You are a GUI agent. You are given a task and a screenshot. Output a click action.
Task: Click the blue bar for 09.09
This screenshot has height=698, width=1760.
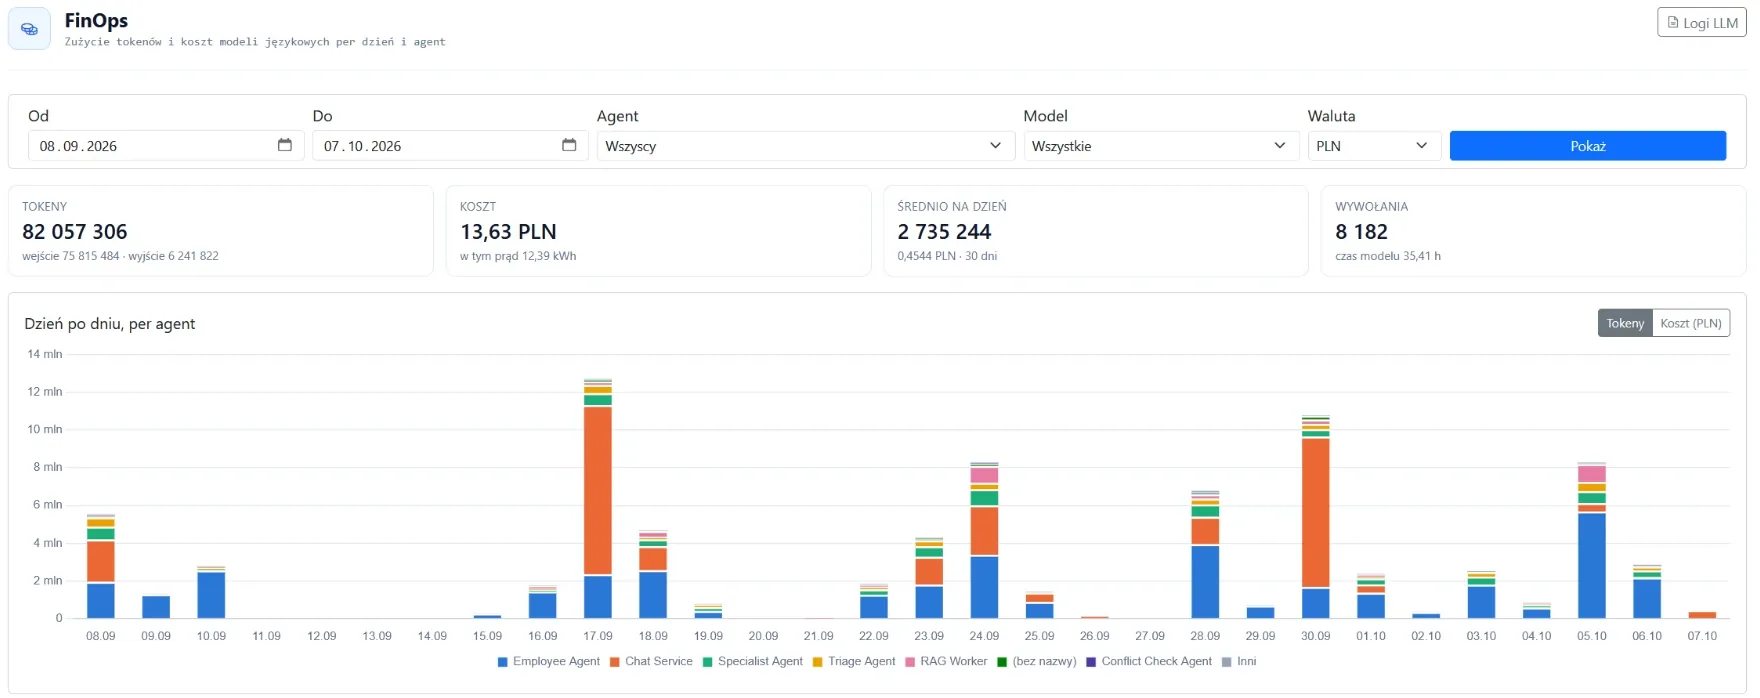point(156,607)
